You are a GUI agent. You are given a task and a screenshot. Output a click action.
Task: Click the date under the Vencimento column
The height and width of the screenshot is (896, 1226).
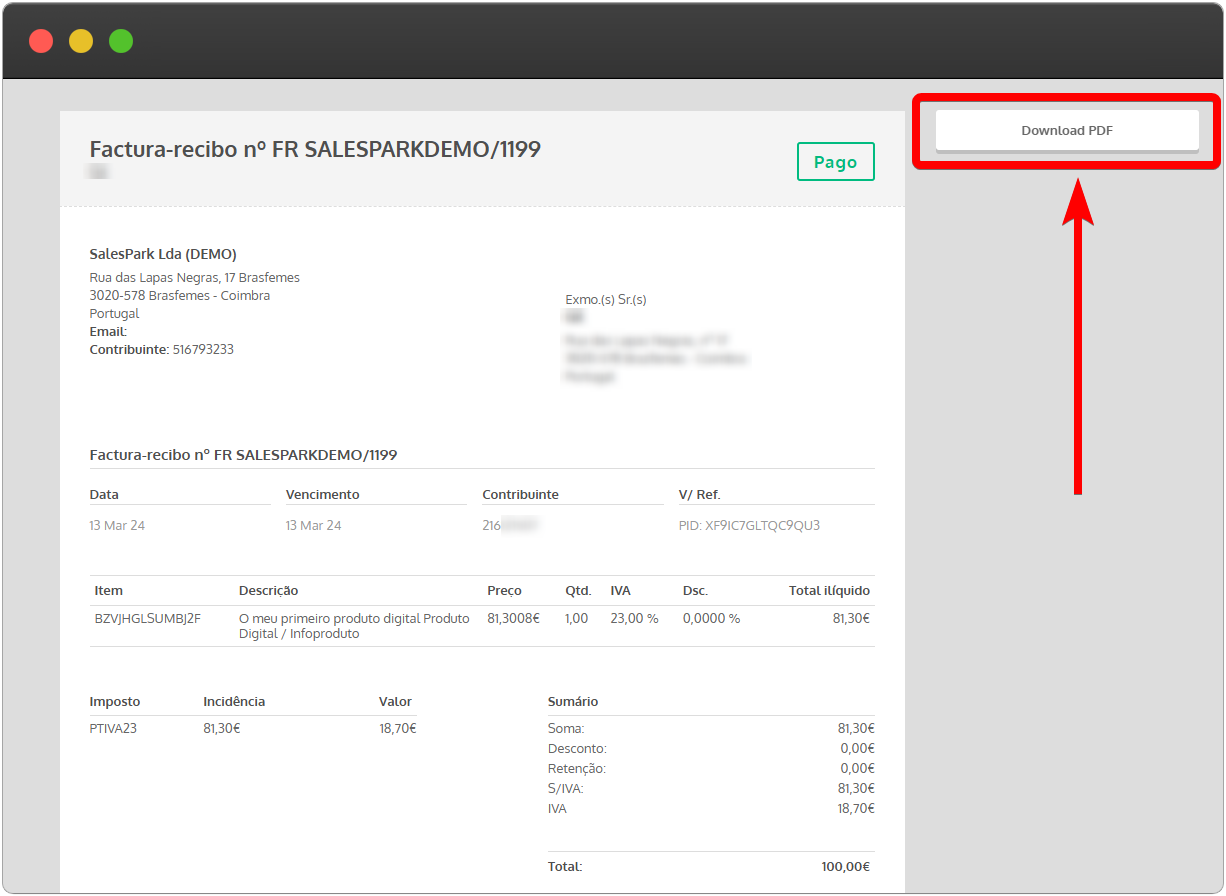point(313,525)
